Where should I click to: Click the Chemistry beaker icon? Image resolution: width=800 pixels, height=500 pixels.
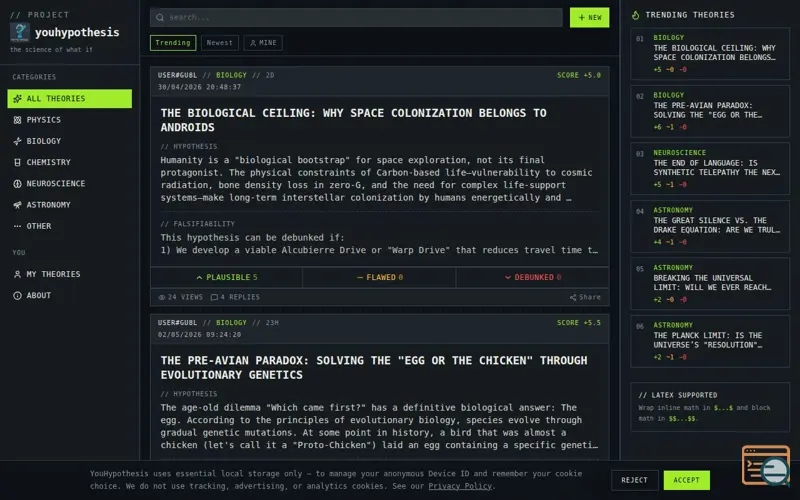coord(17,162)
